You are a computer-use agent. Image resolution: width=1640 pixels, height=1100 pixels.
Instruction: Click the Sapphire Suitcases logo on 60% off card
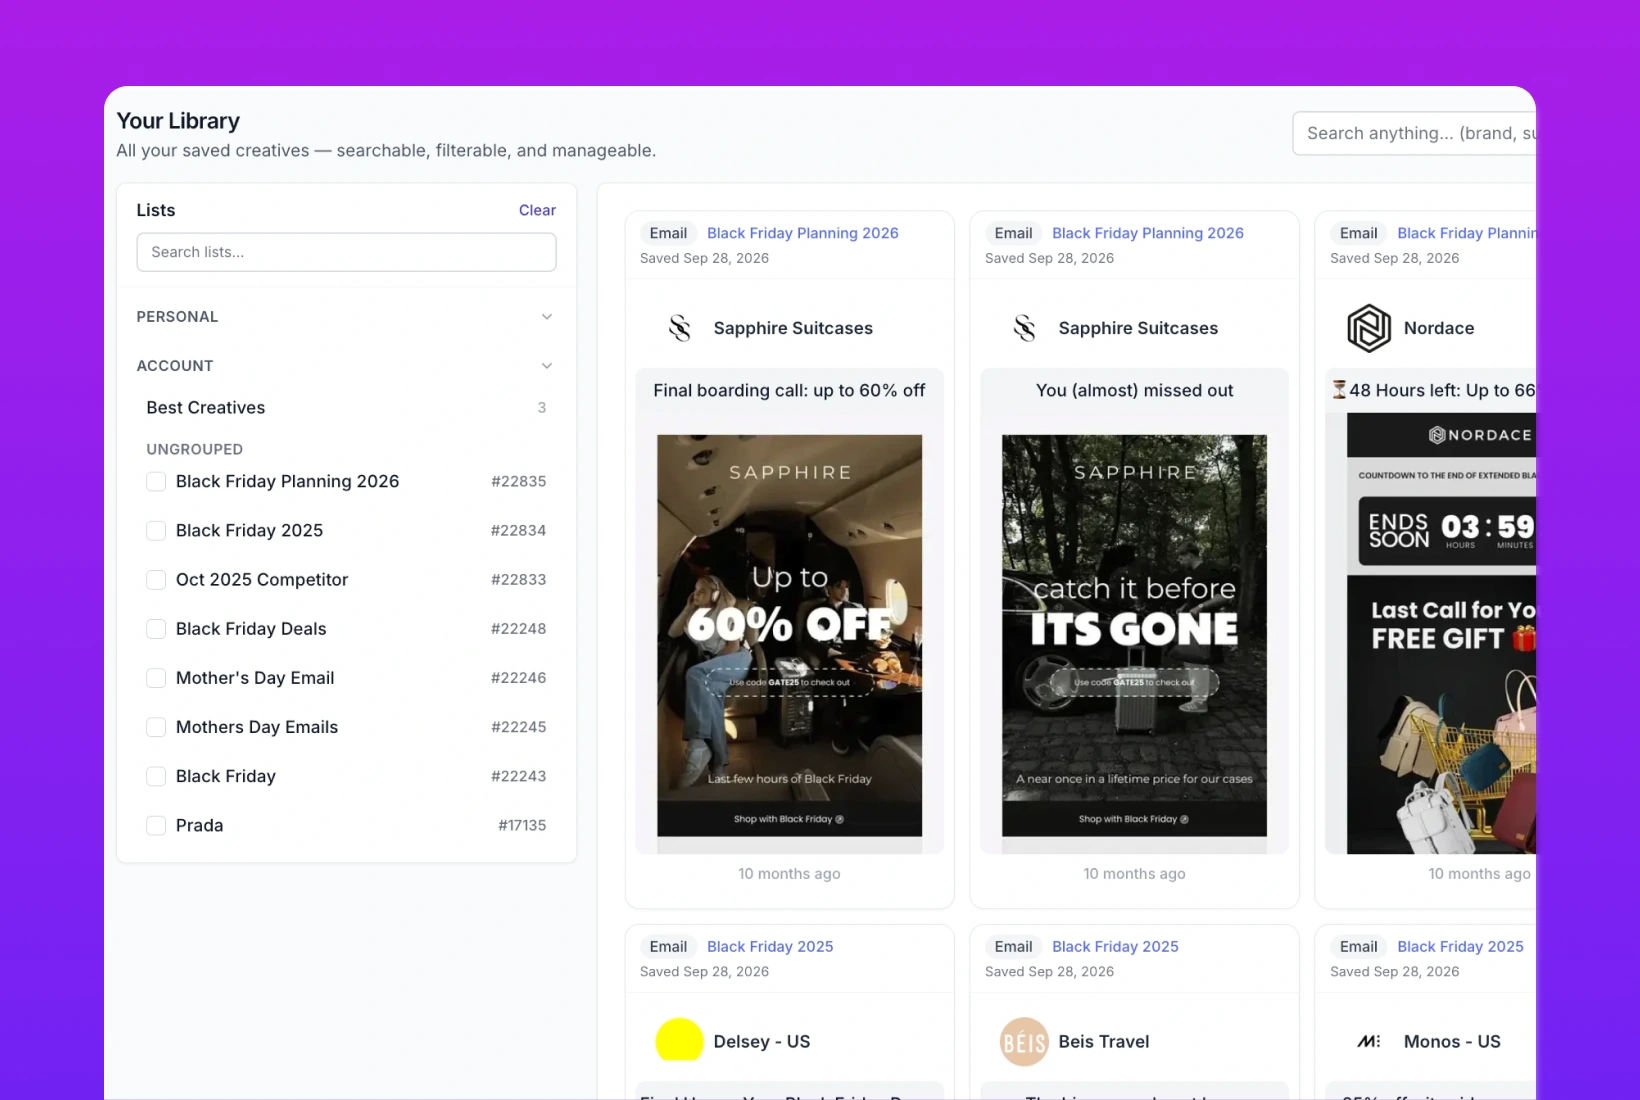click(680, 328)
